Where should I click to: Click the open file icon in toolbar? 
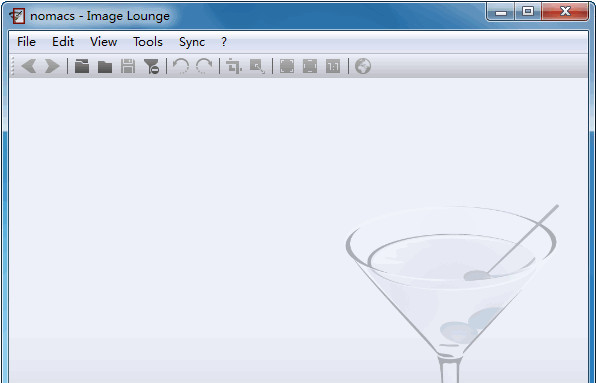point(82,66)
